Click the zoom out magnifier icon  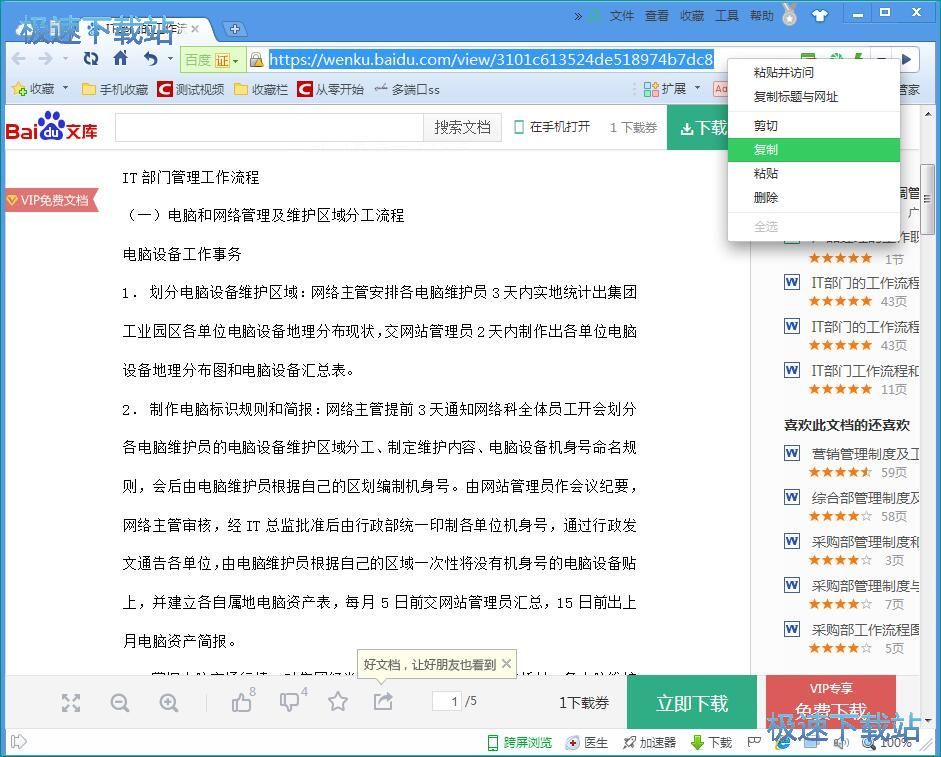point(119,702)
